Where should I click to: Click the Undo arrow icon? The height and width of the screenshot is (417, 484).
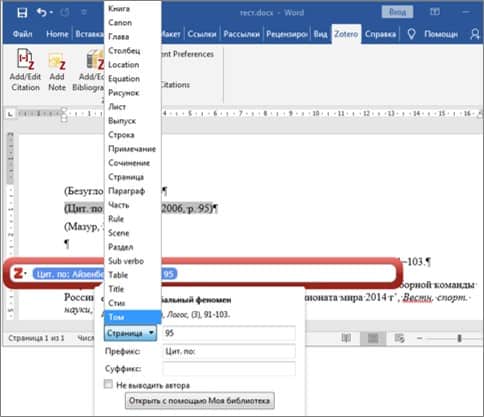coord(41,12)
